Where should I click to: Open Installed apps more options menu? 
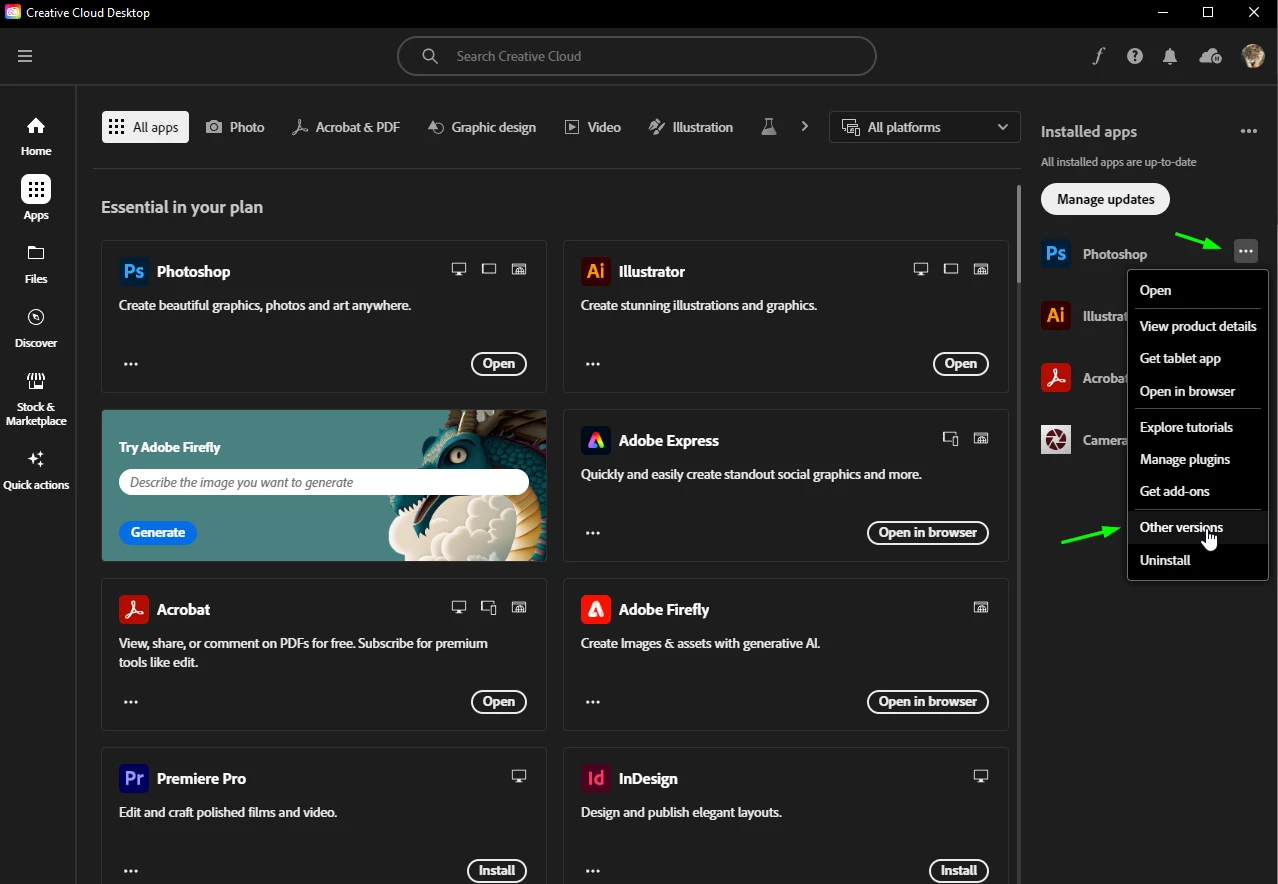pos(1248,131)
